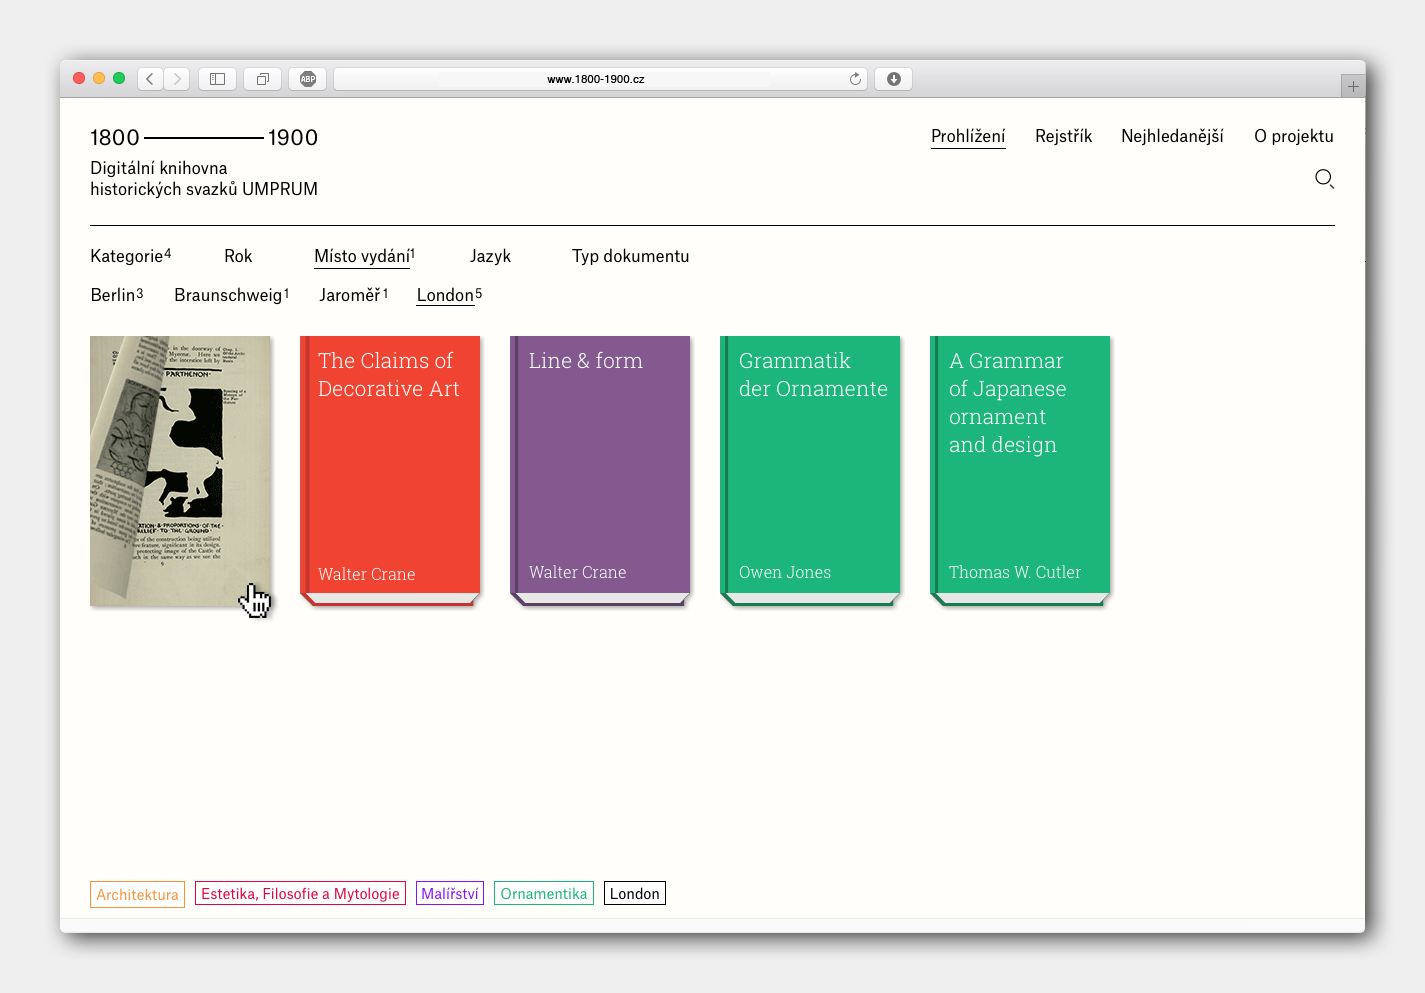1425x993 pixels.
Task: Click the search magnifier icon
Action: pyautogui.click(x=1324, y=179)
